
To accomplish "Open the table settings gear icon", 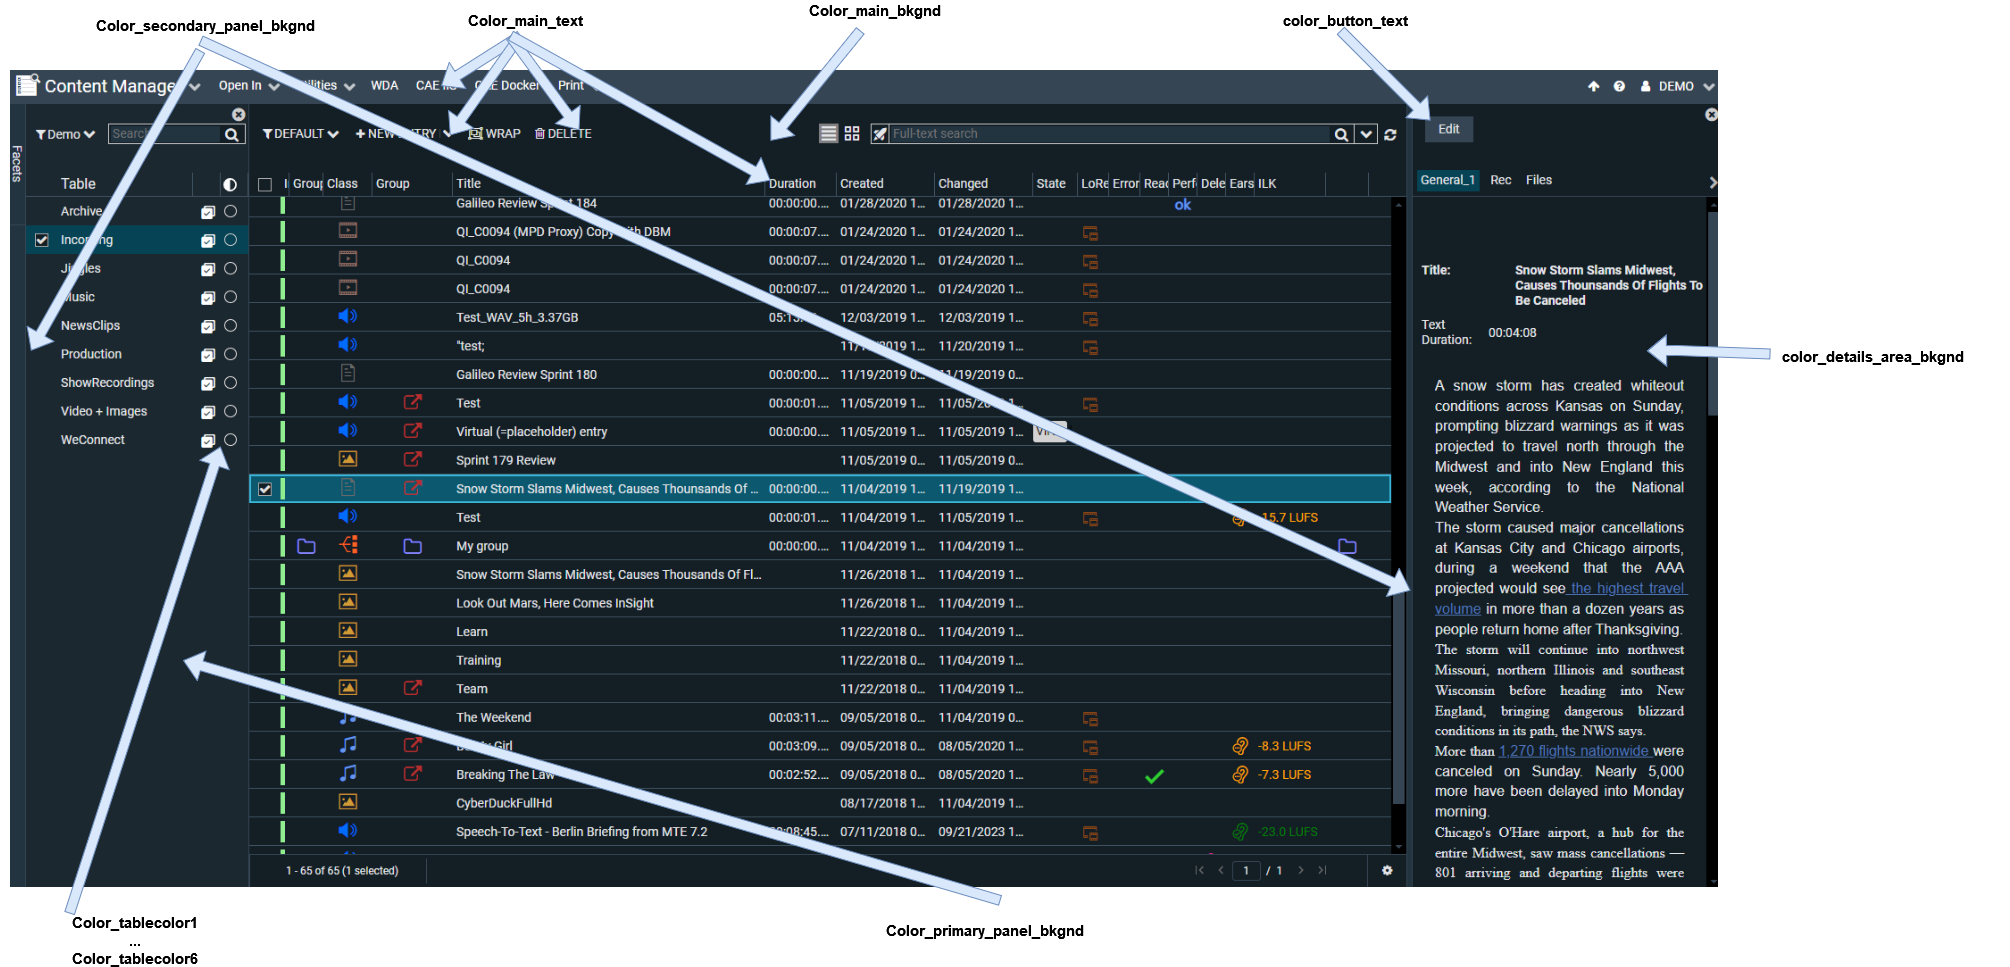I will [1387, 871].
